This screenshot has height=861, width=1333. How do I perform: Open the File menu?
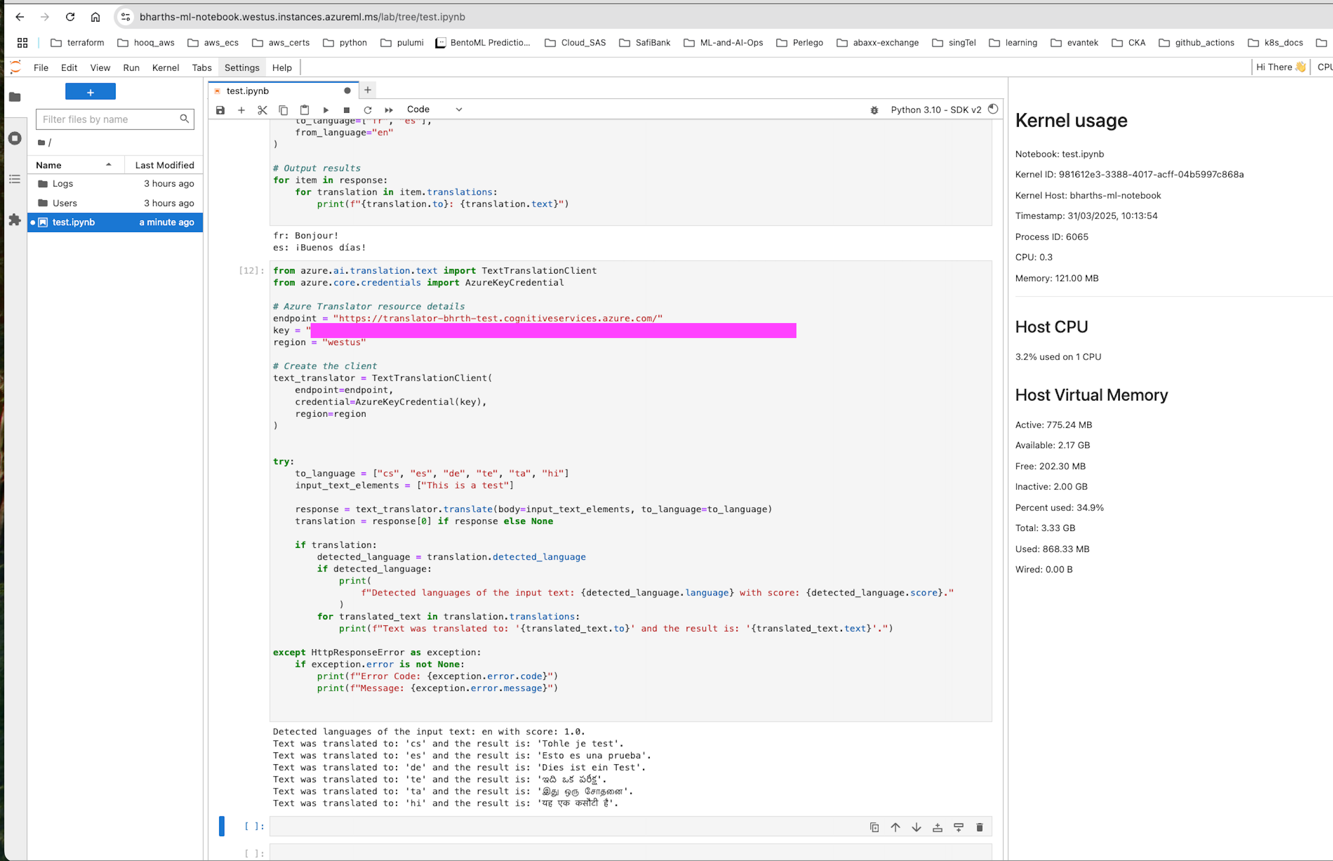(41, 68)
